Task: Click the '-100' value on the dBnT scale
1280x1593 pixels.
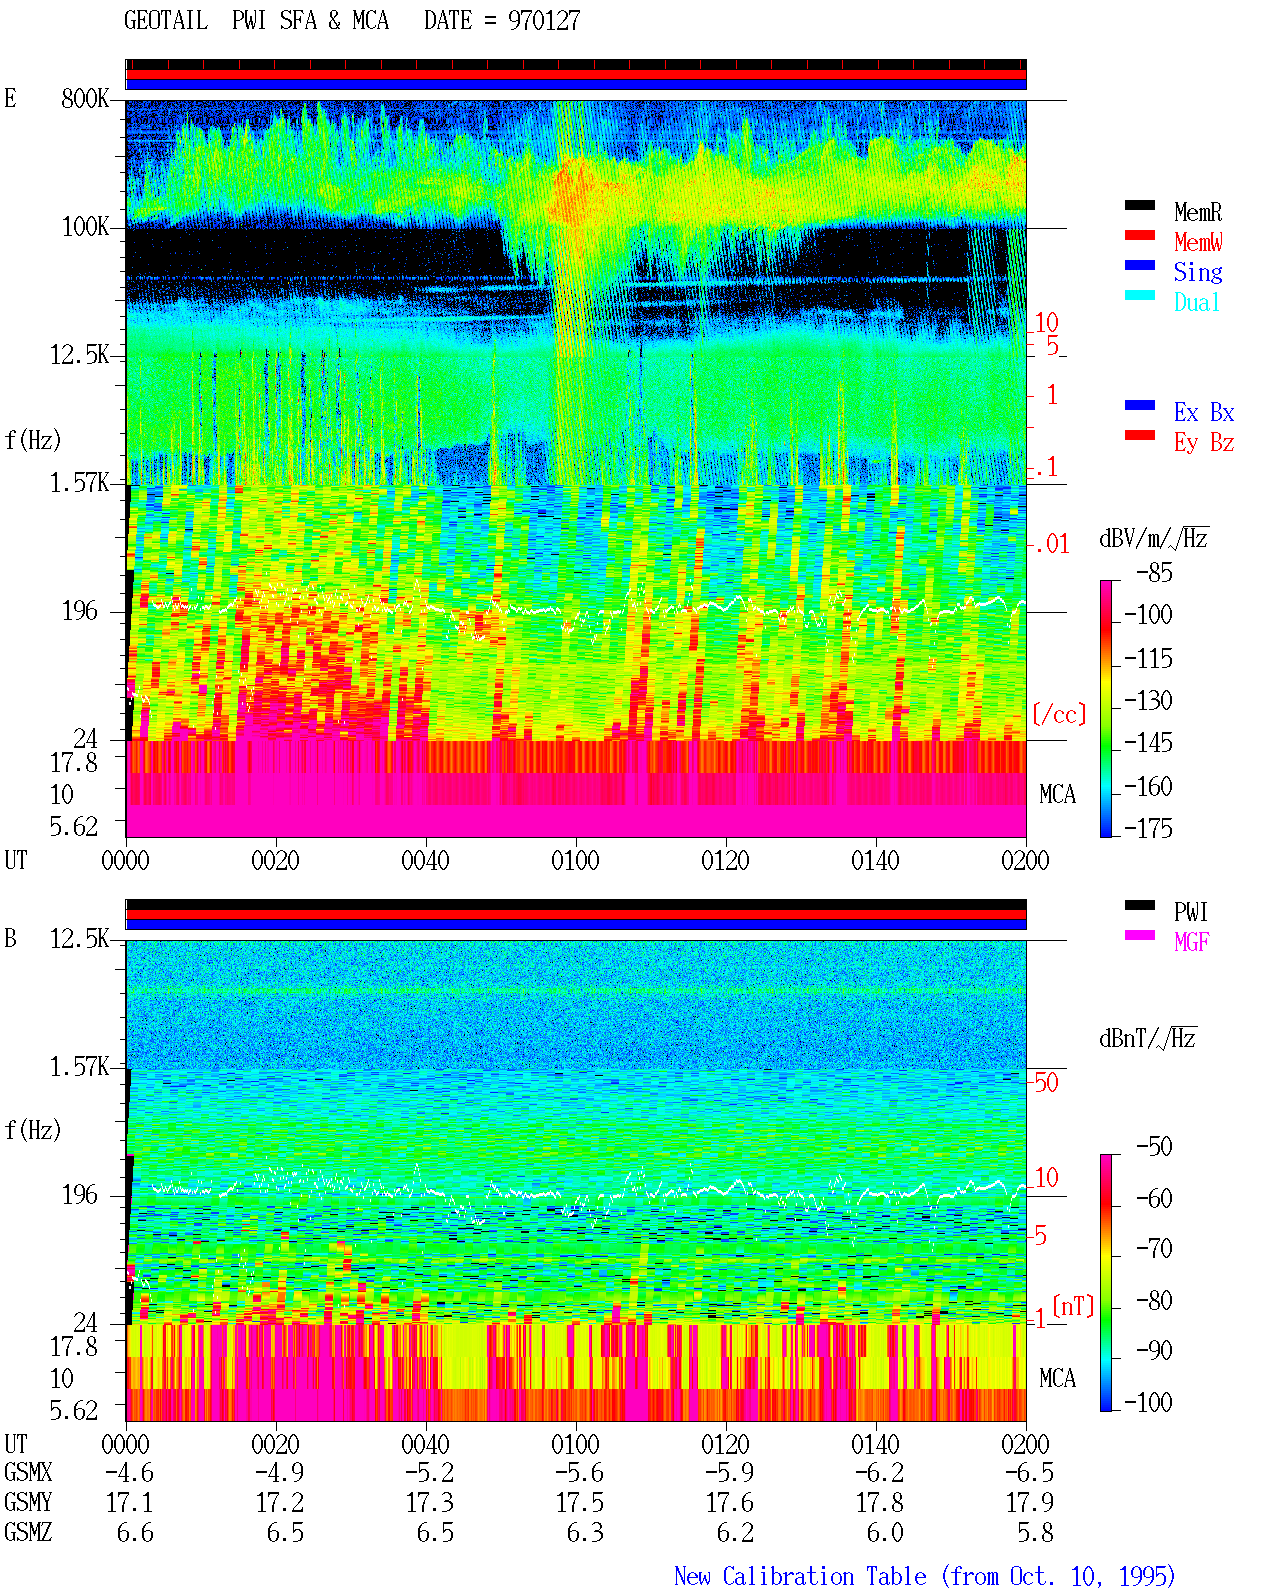Action: (1148, 1402)
